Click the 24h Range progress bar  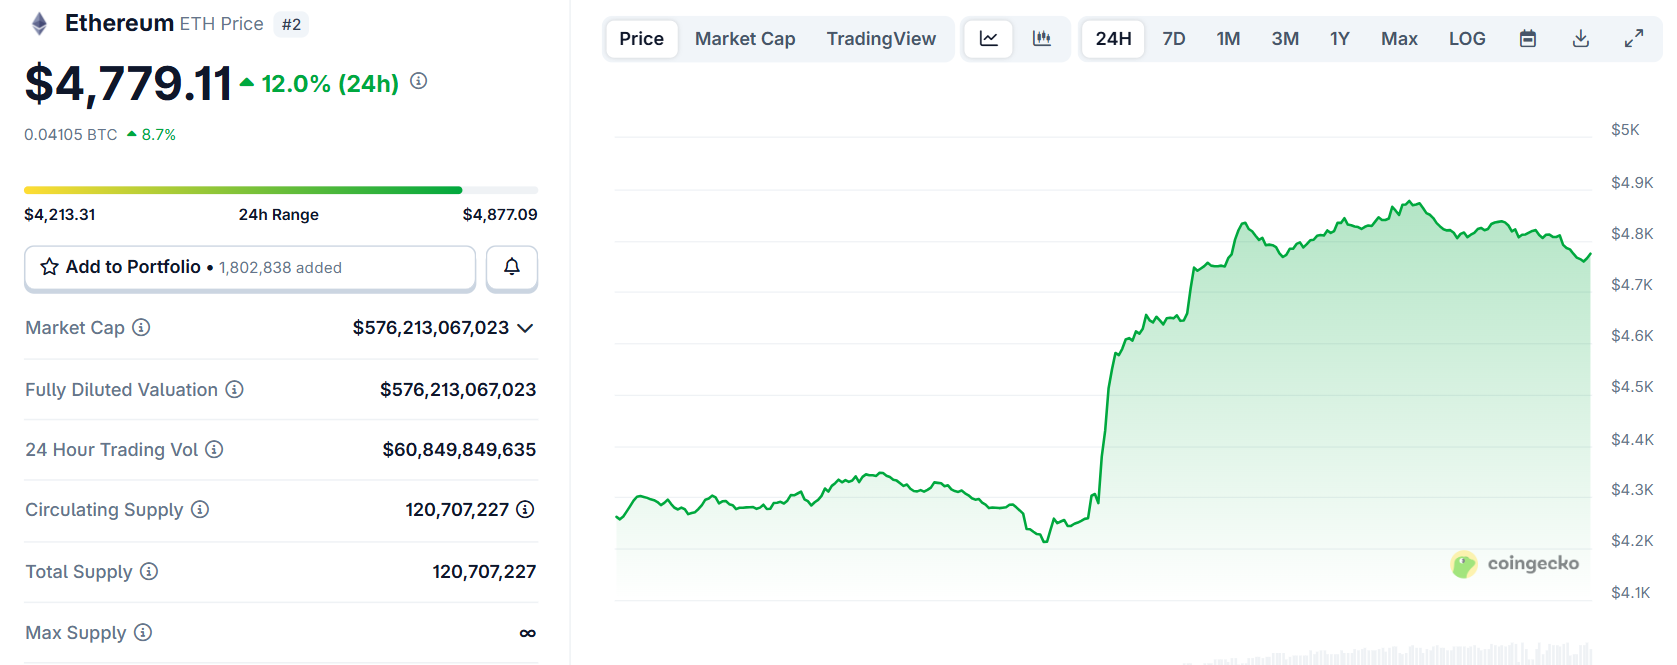tap(281, 190)
